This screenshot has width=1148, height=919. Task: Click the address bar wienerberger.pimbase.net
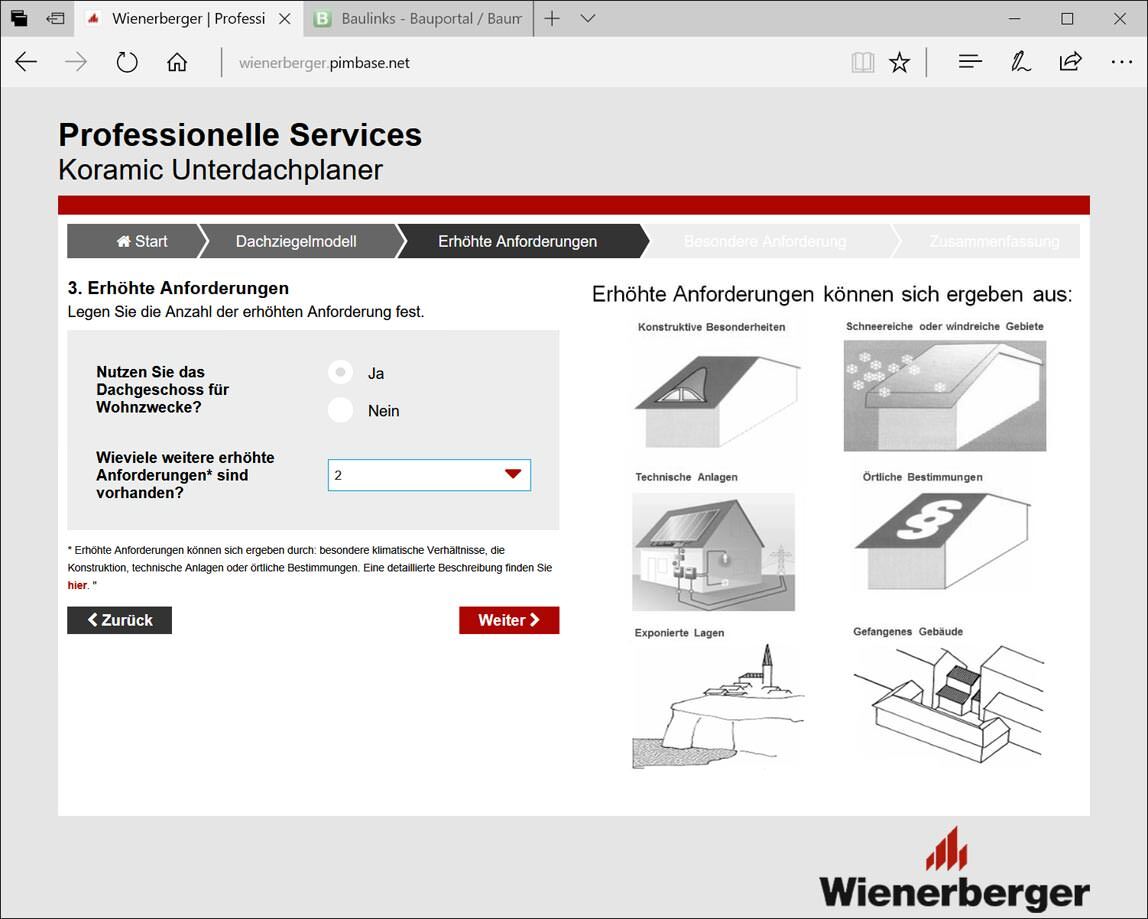tap(324, 63)
